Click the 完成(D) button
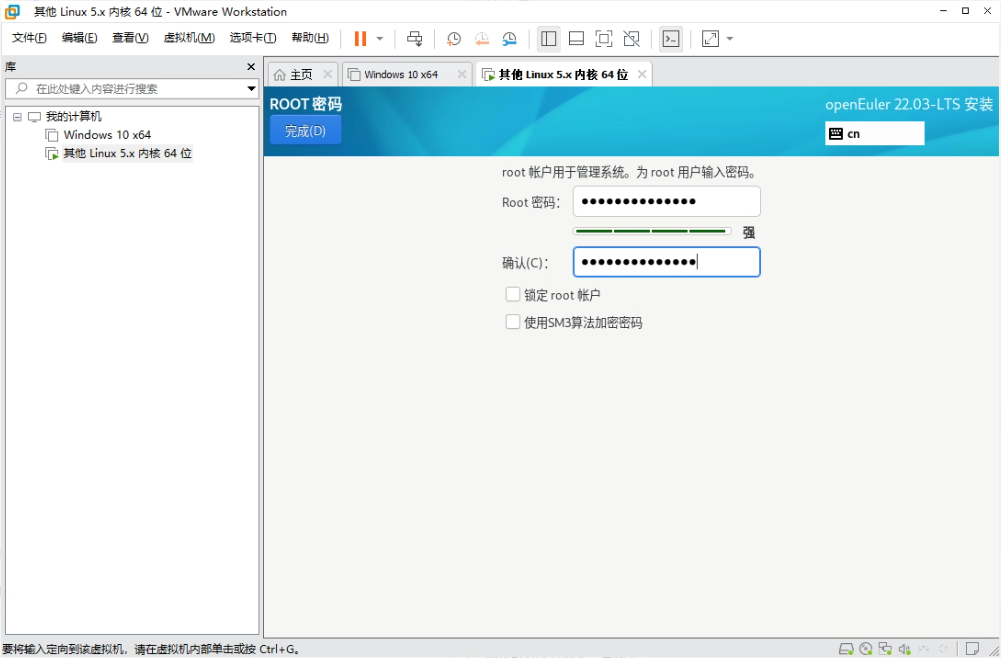 305,131
